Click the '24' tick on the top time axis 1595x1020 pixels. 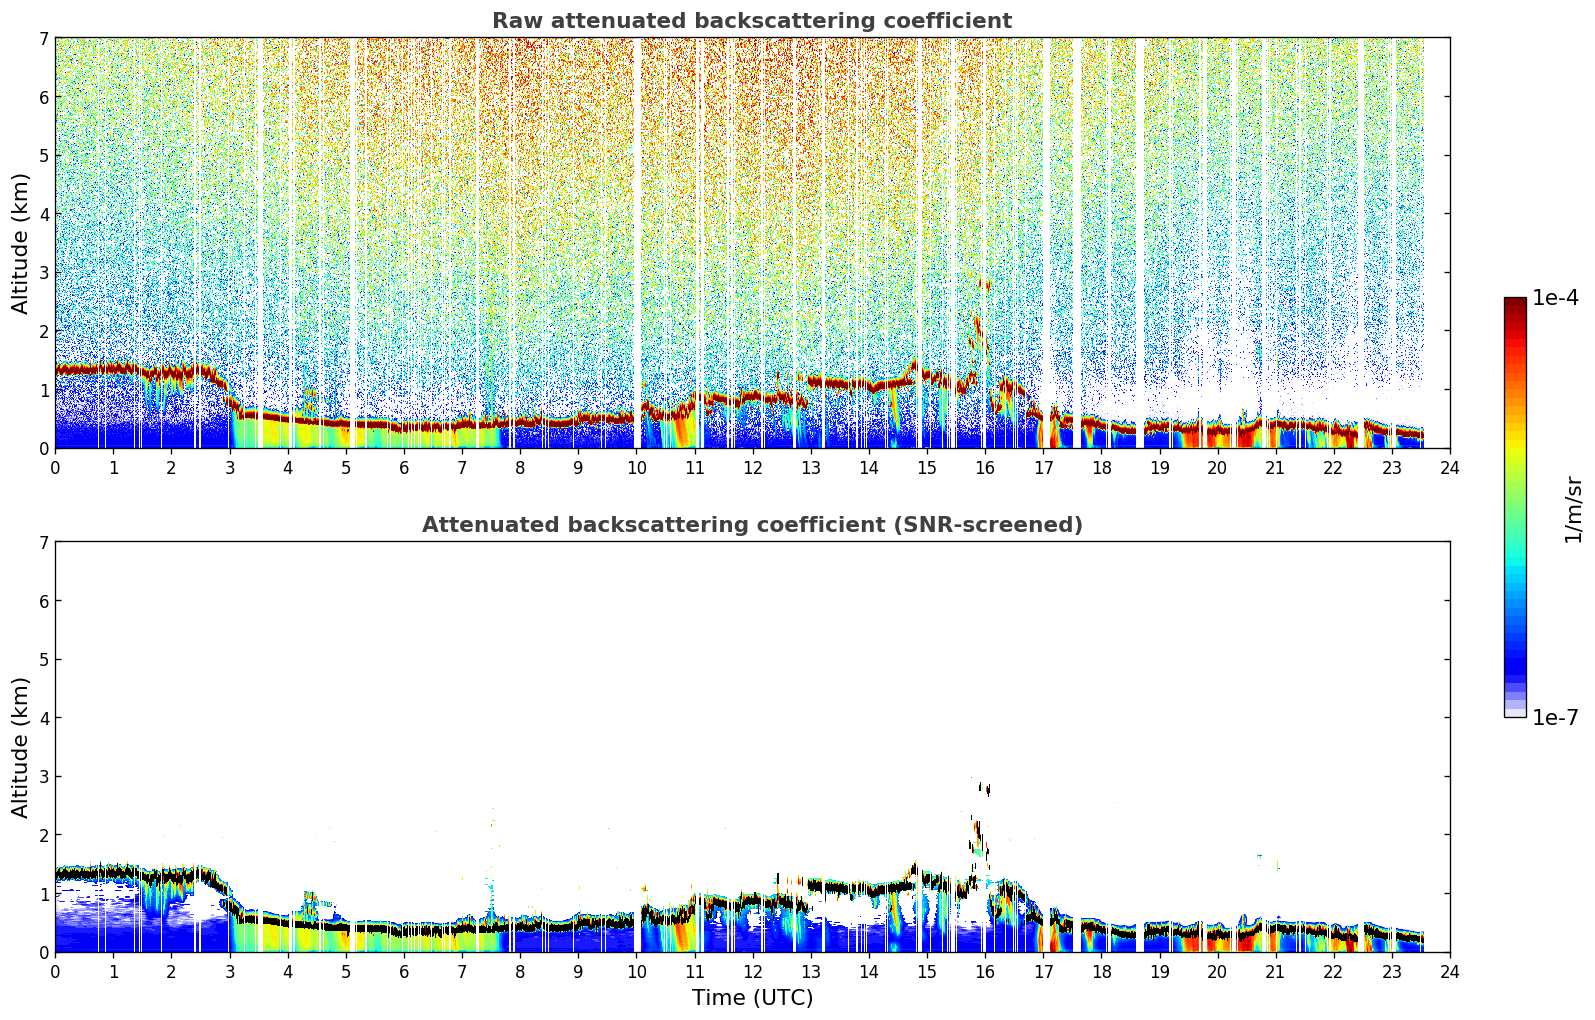[1450, 467]
